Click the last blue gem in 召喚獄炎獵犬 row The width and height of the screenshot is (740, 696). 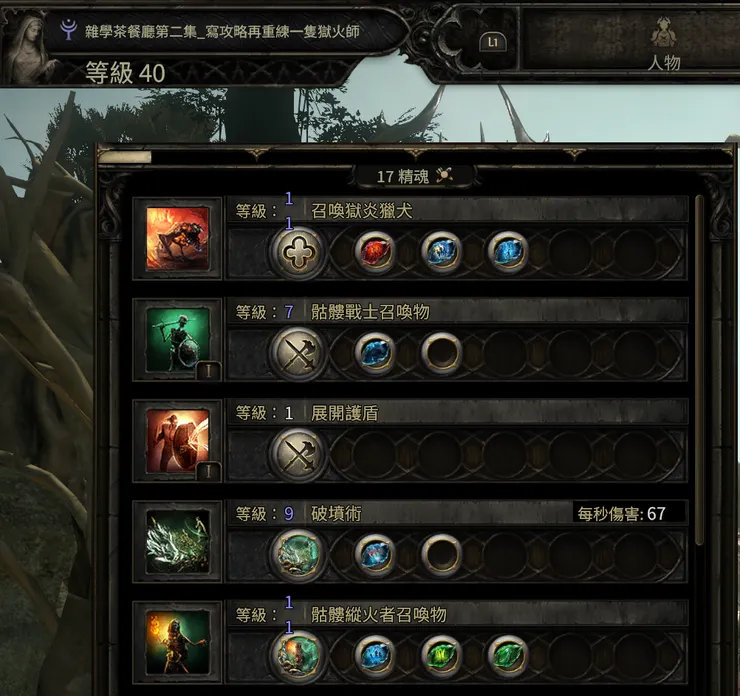507,252
